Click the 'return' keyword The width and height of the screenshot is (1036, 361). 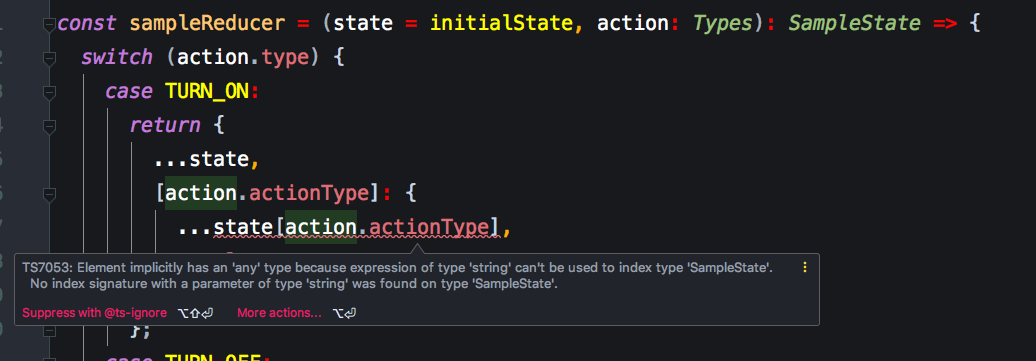(x=165, y=126)
